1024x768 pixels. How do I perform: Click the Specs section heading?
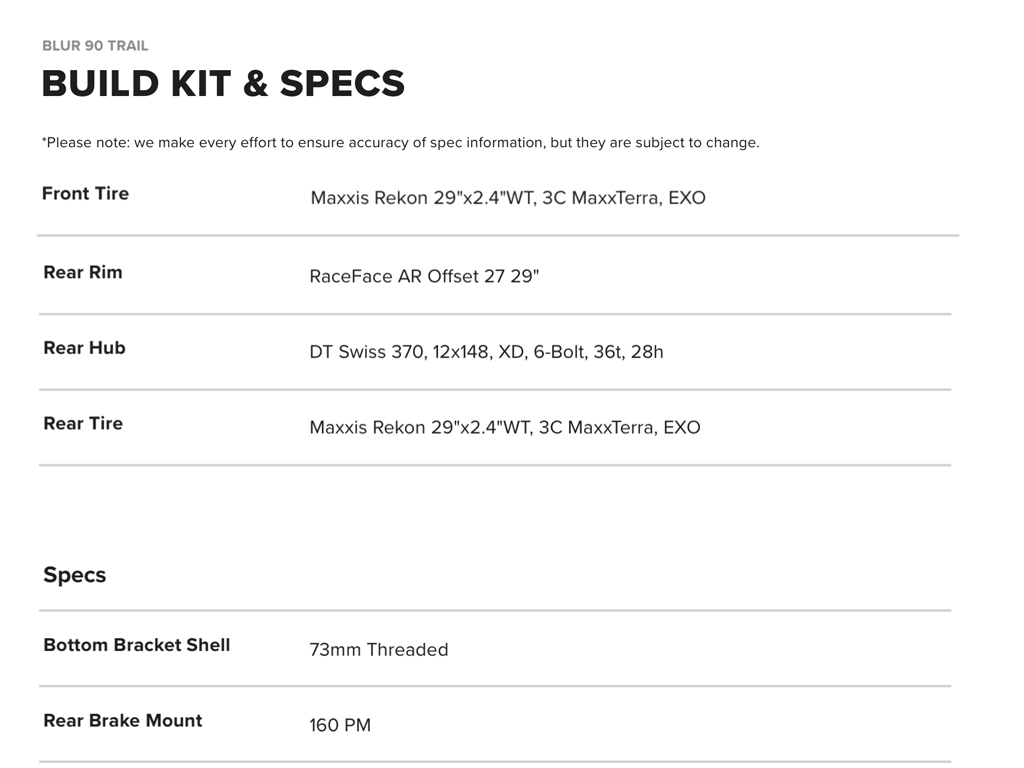(74, 575)
